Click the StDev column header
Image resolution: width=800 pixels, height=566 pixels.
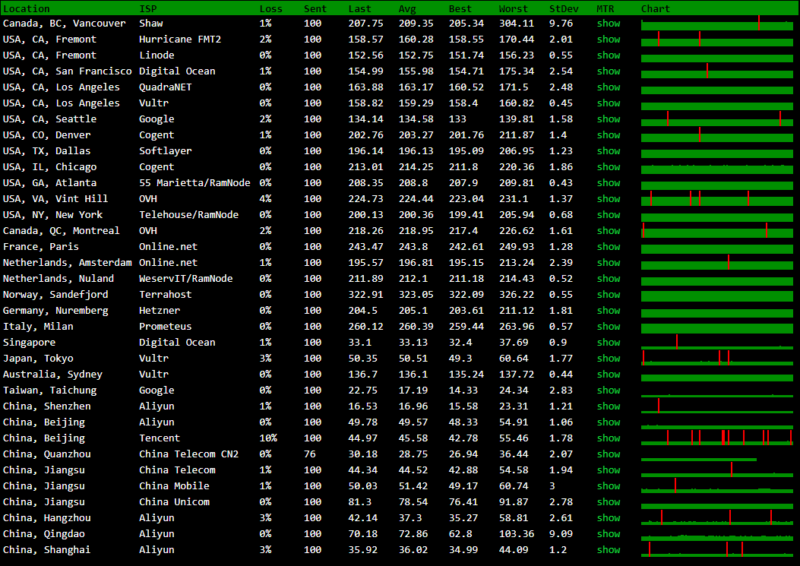pyautogui.click(x=562, y=8)
